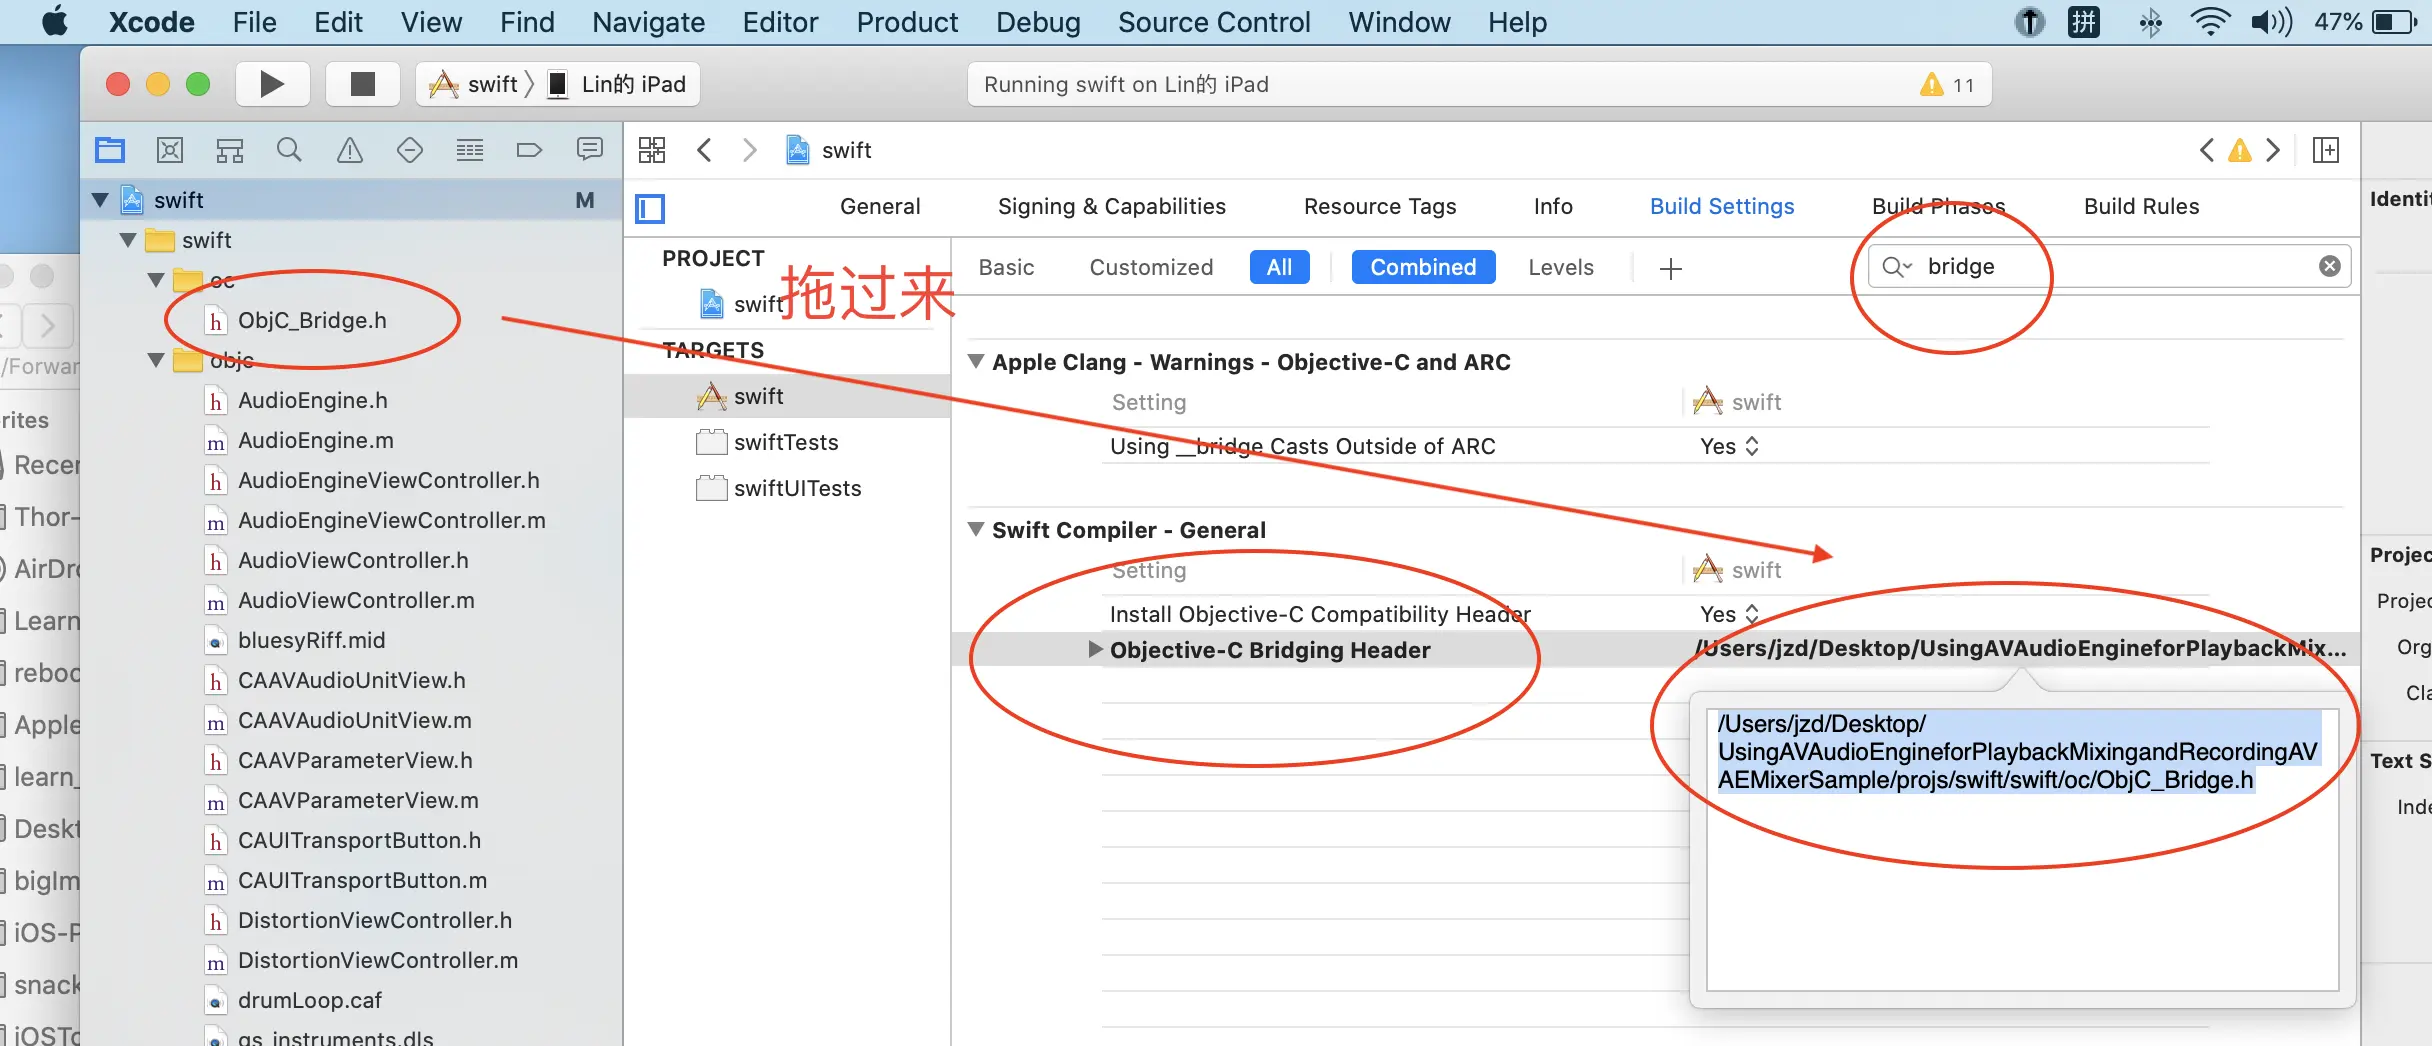Click the Stop button in toolbar
Image resolution: width=2432 pixels, height=1046 pixels.
[x=362, y=84]
